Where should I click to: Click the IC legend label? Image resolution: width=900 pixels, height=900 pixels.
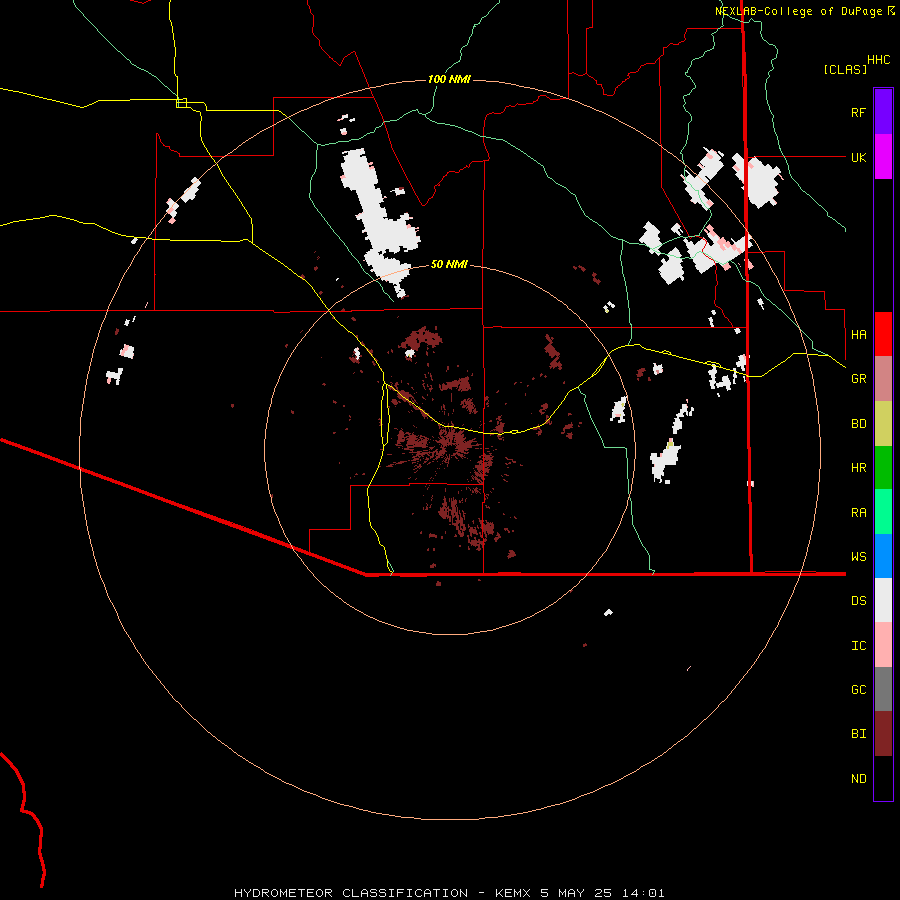pos(858,646)
